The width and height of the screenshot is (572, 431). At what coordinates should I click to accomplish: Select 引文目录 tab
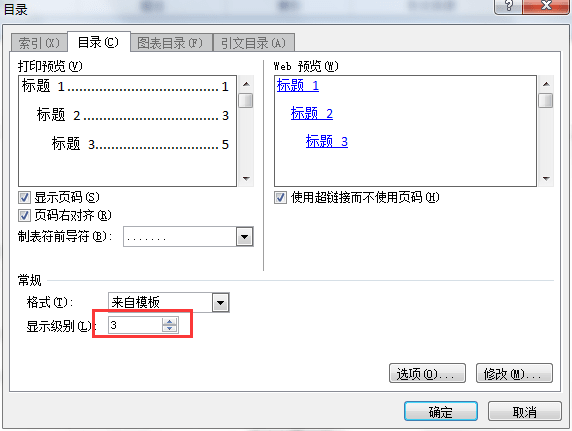point(254,43)
